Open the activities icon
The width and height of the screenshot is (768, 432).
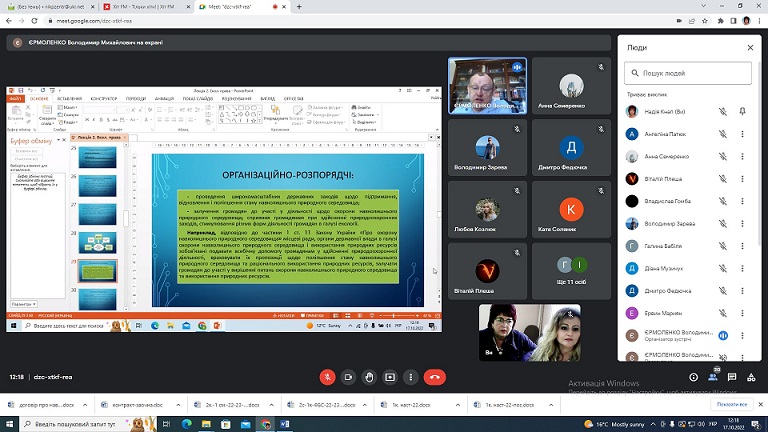tap(751, 377)
